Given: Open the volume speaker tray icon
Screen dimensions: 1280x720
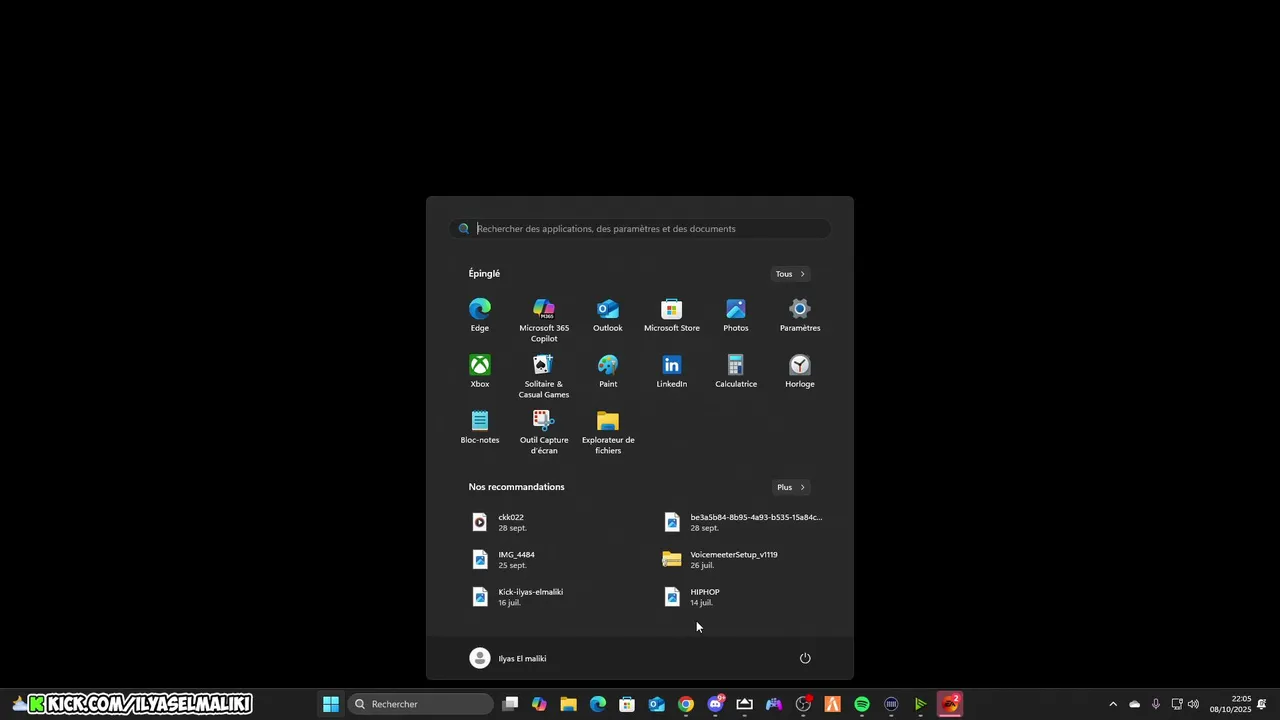Looking at the screenshot, I should (1193, 704).
